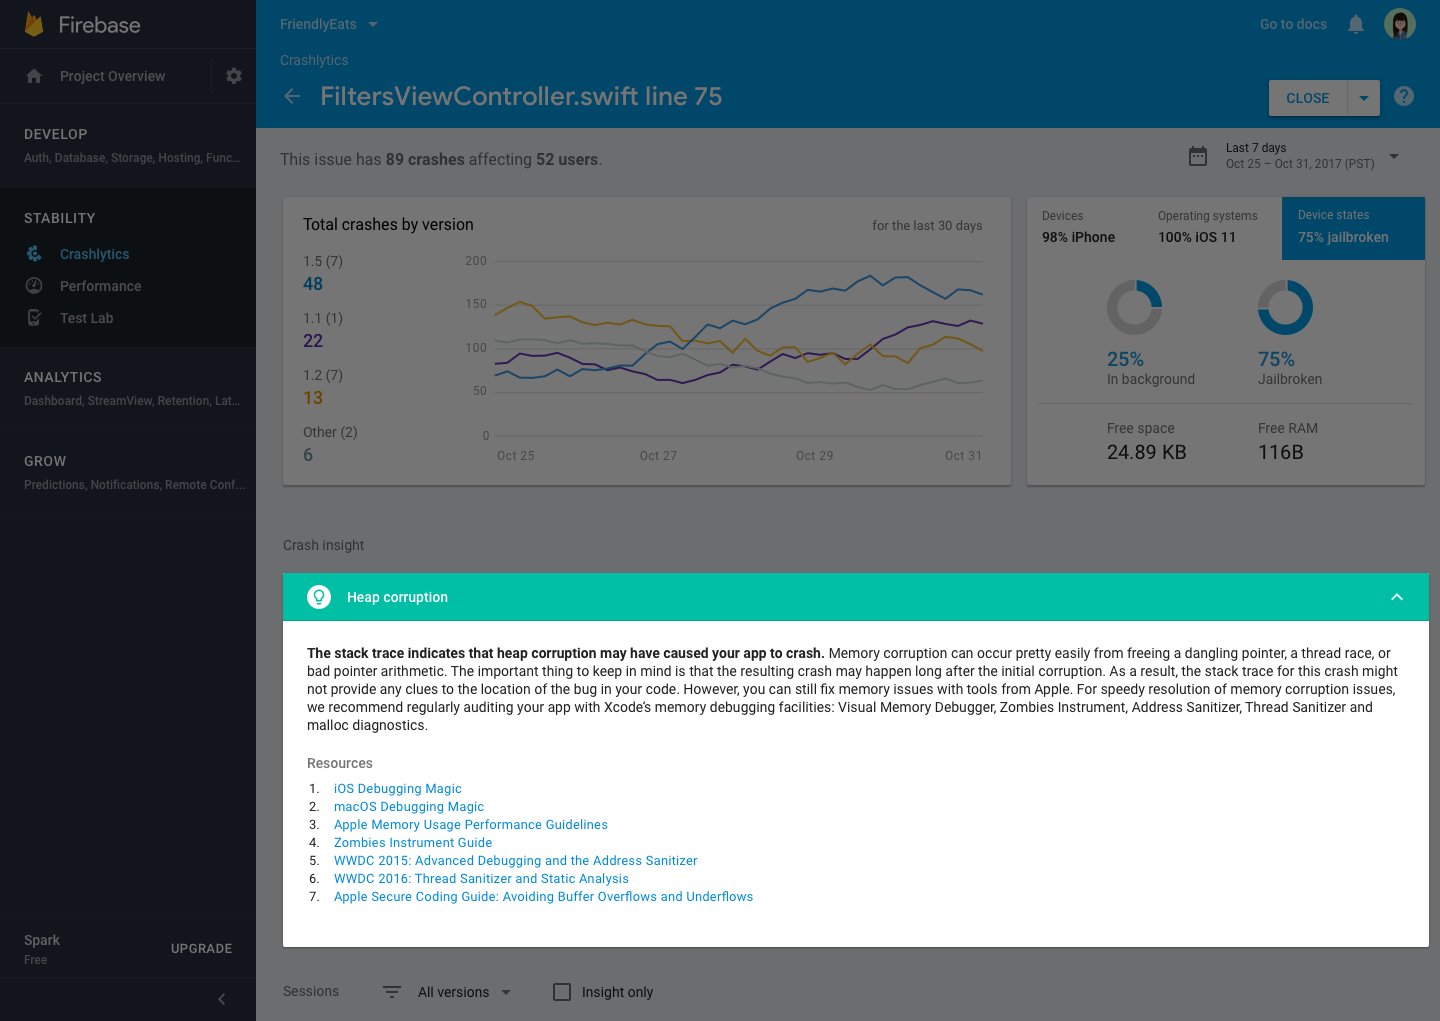The width and height of the screenshot is (1440, 1021).
Task: Click the STABILITY section heading
Action: click(x=60, y=218)
